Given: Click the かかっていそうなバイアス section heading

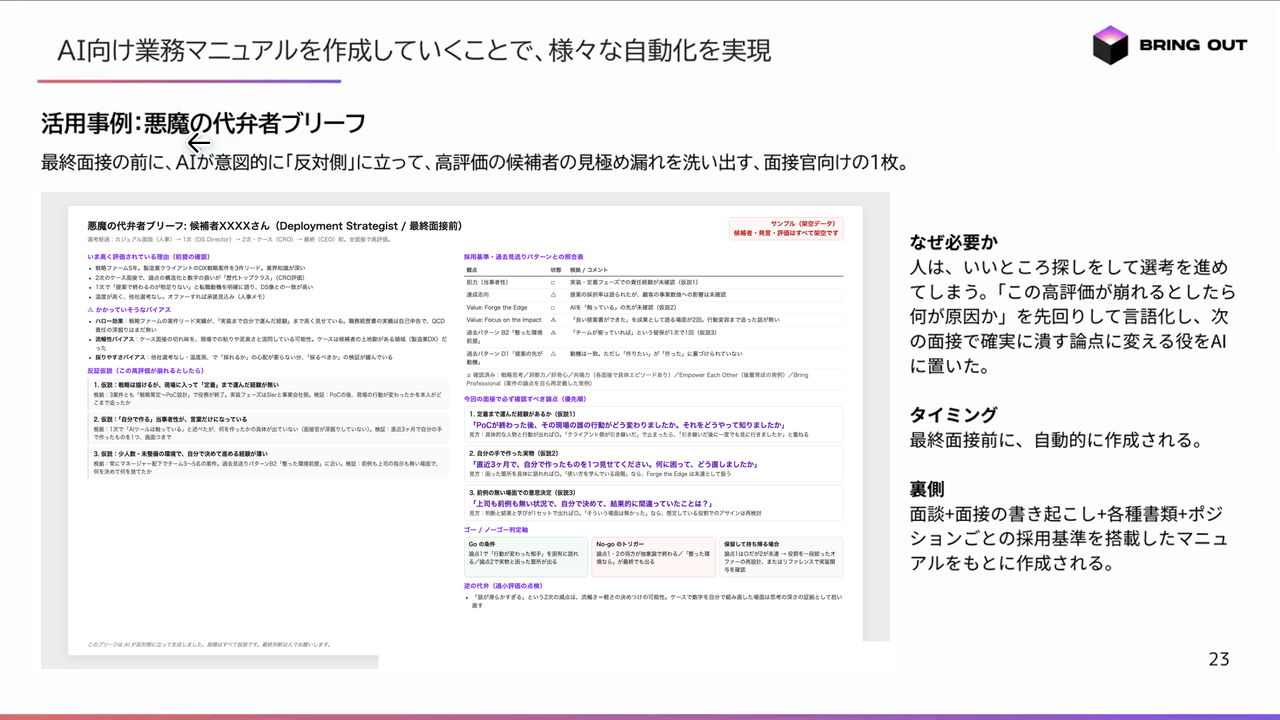Looking at the screenshot, I should [136, 310].
